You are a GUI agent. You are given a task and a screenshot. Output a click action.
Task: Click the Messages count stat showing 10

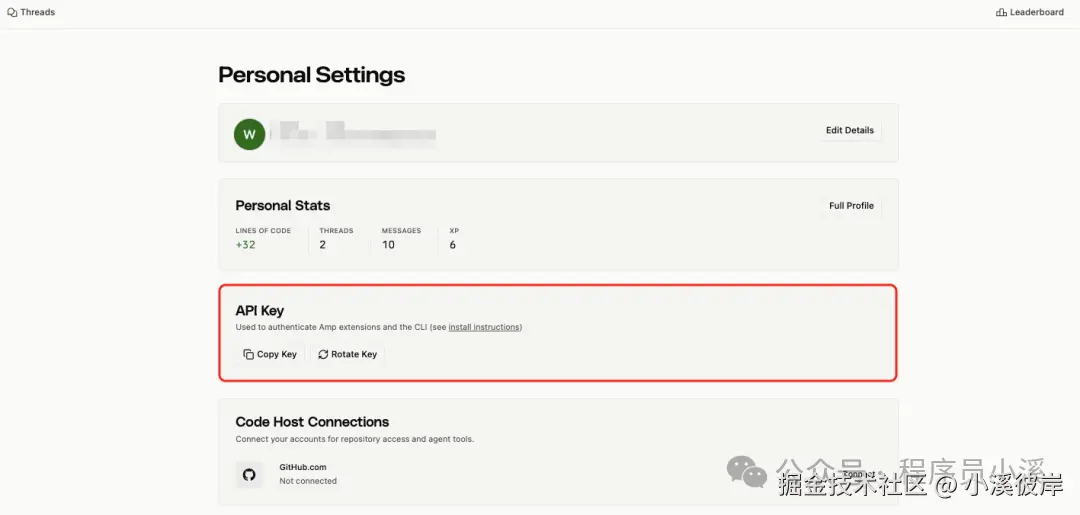[388, 245]
